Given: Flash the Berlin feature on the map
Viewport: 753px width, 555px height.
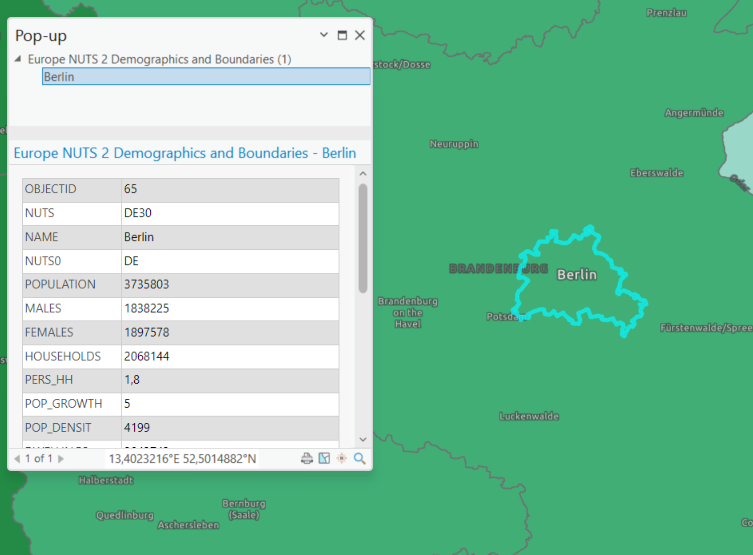Looking at the screenshot, I should point(341,458).
